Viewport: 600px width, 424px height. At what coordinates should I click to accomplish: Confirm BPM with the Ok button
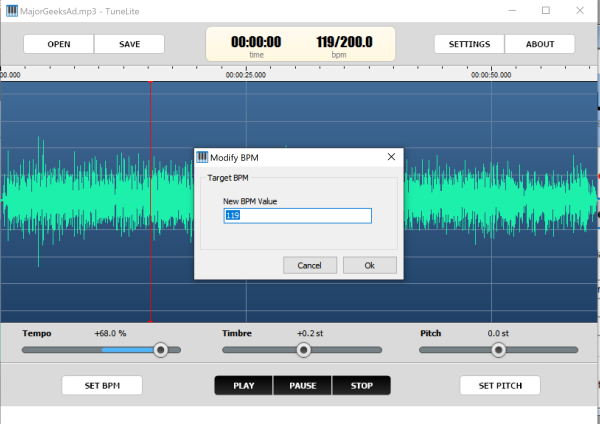369,265
